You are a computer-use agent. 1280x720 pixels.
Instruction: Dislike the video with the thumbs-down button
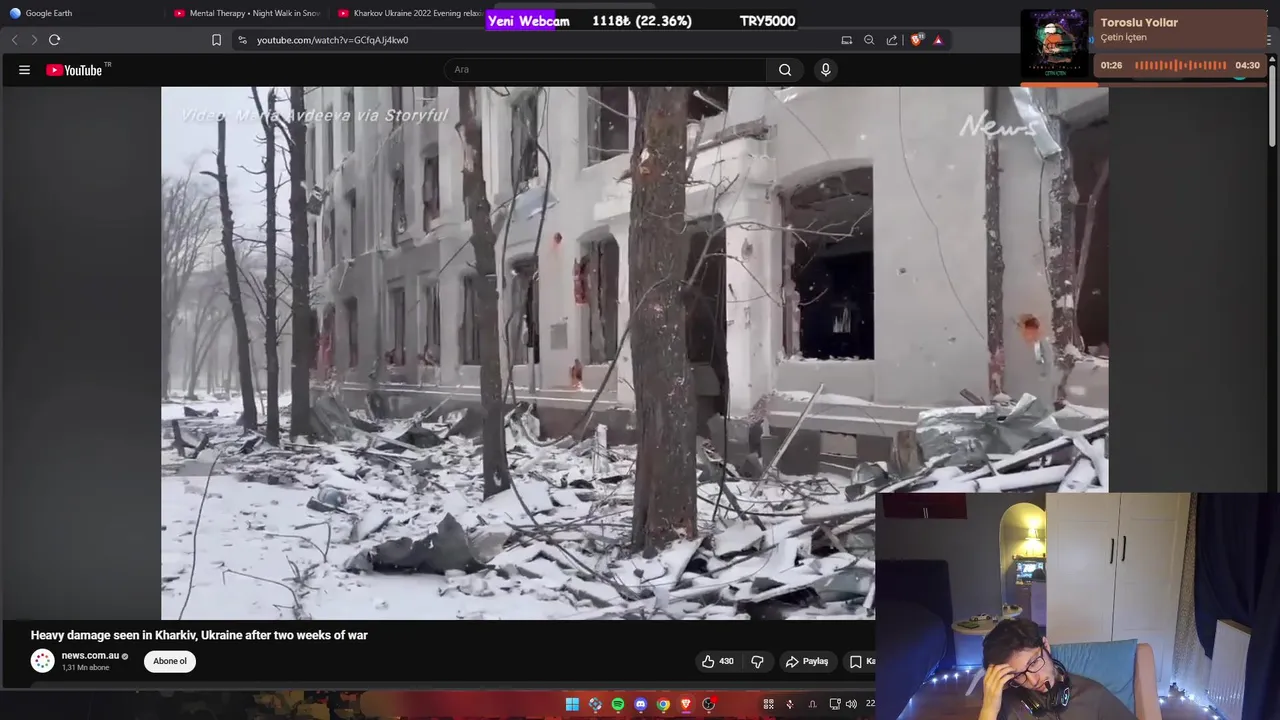757,661
